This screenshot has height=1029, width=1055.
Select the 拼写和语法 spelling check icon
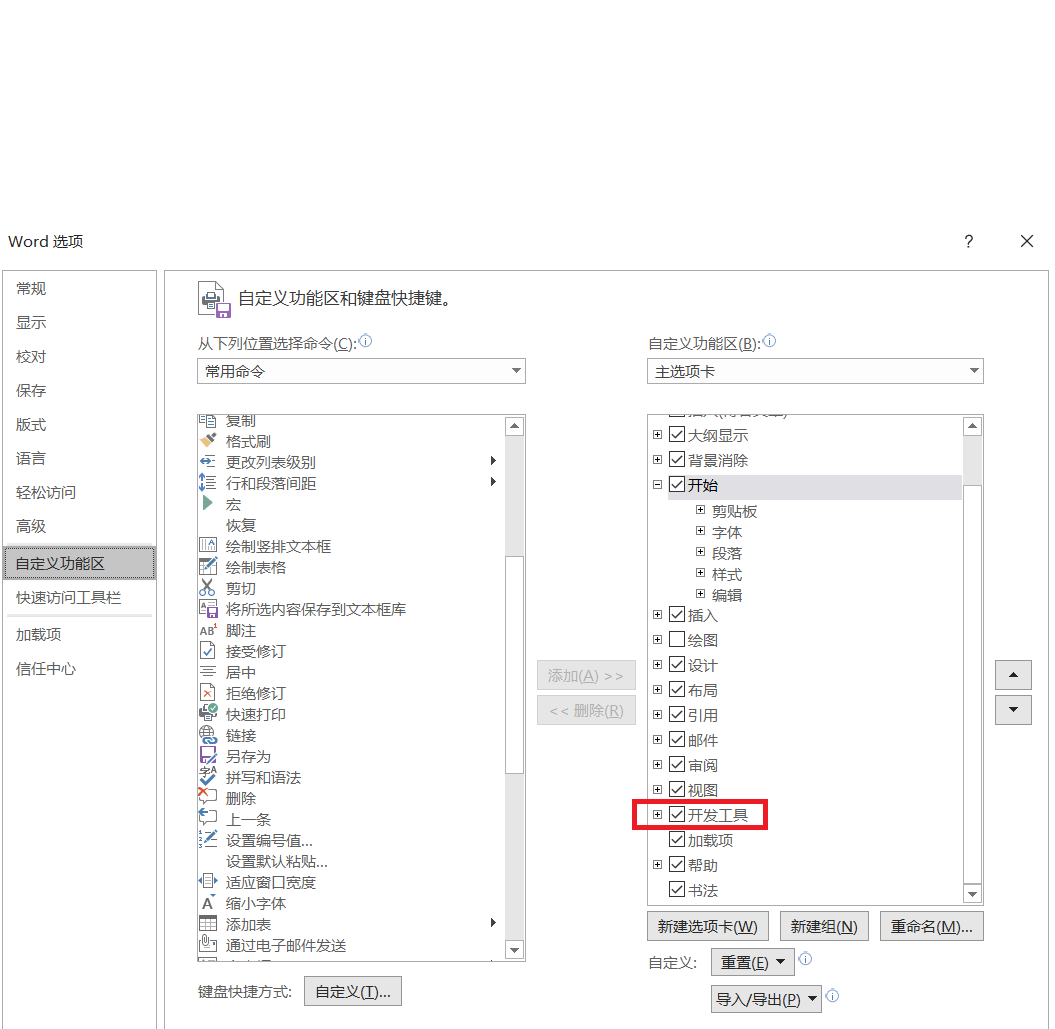[x=208, y=777]
